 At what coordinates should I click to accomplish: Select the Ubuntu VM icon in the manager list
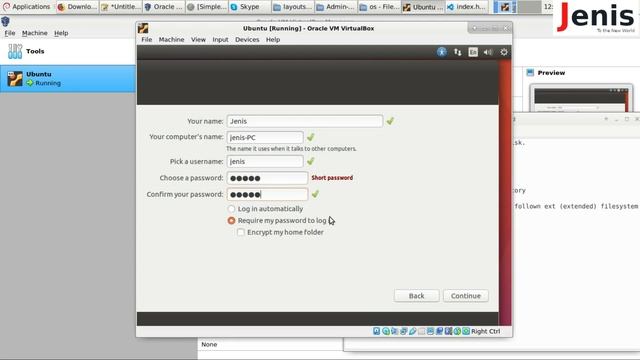[x=15, y=78]
